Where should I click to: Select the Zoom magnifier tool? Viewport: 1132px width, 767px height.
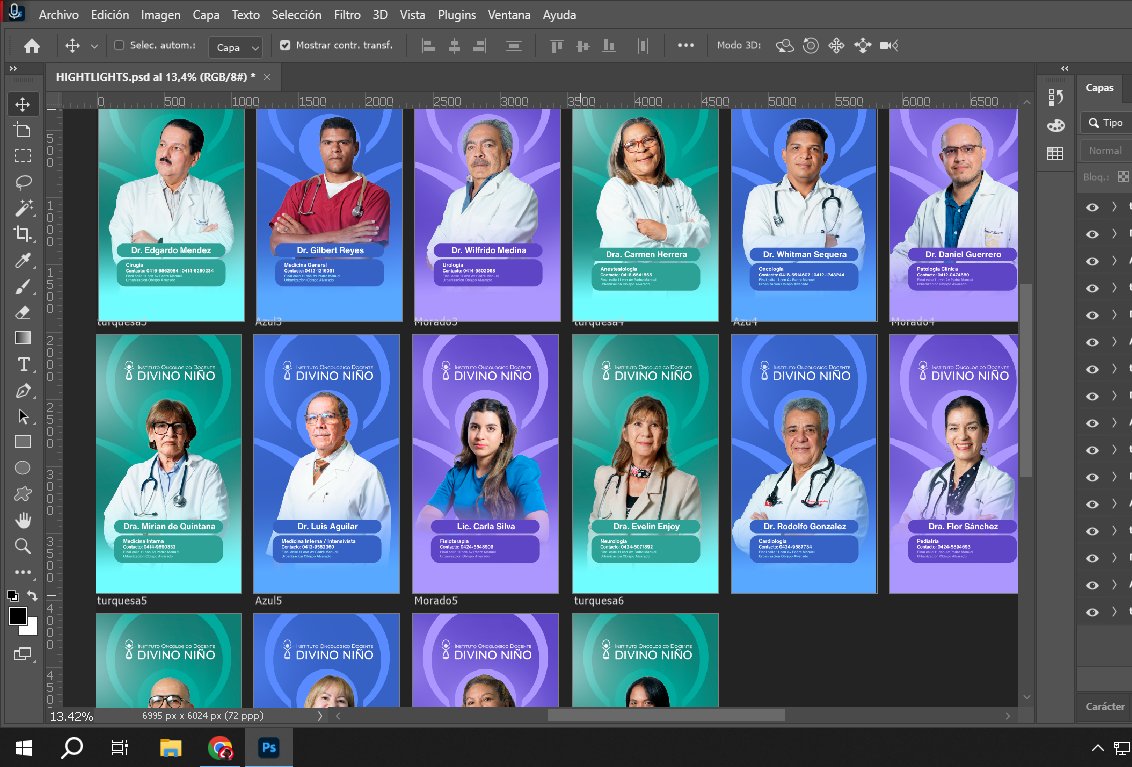tap(23, 546)
